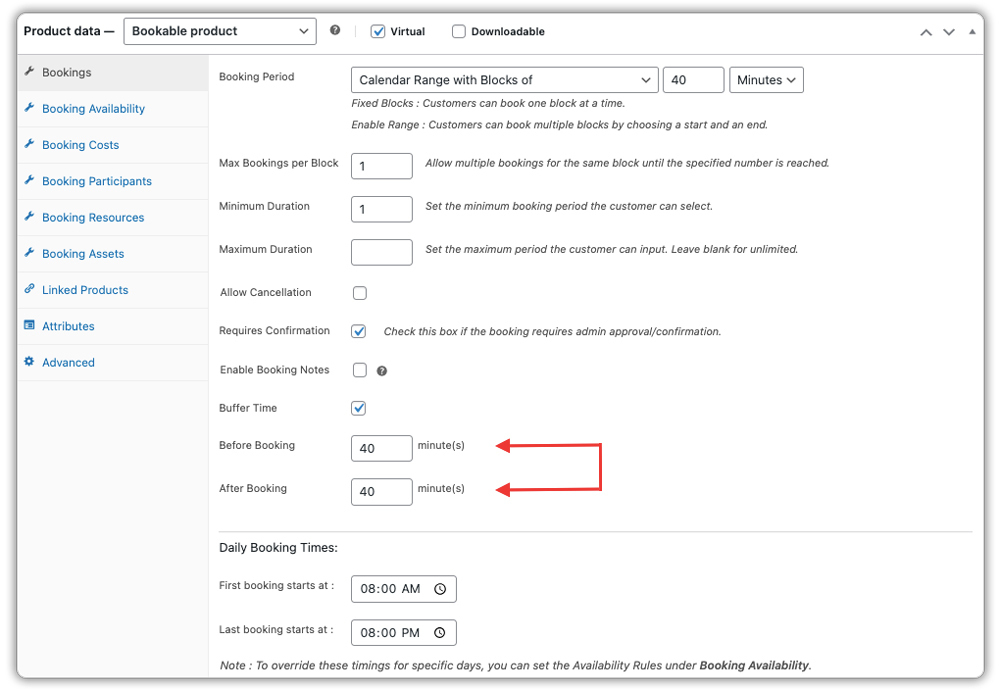1000x690 pixels.
Task: Click the gear icon beside Advanced
Action: point(29,362)
